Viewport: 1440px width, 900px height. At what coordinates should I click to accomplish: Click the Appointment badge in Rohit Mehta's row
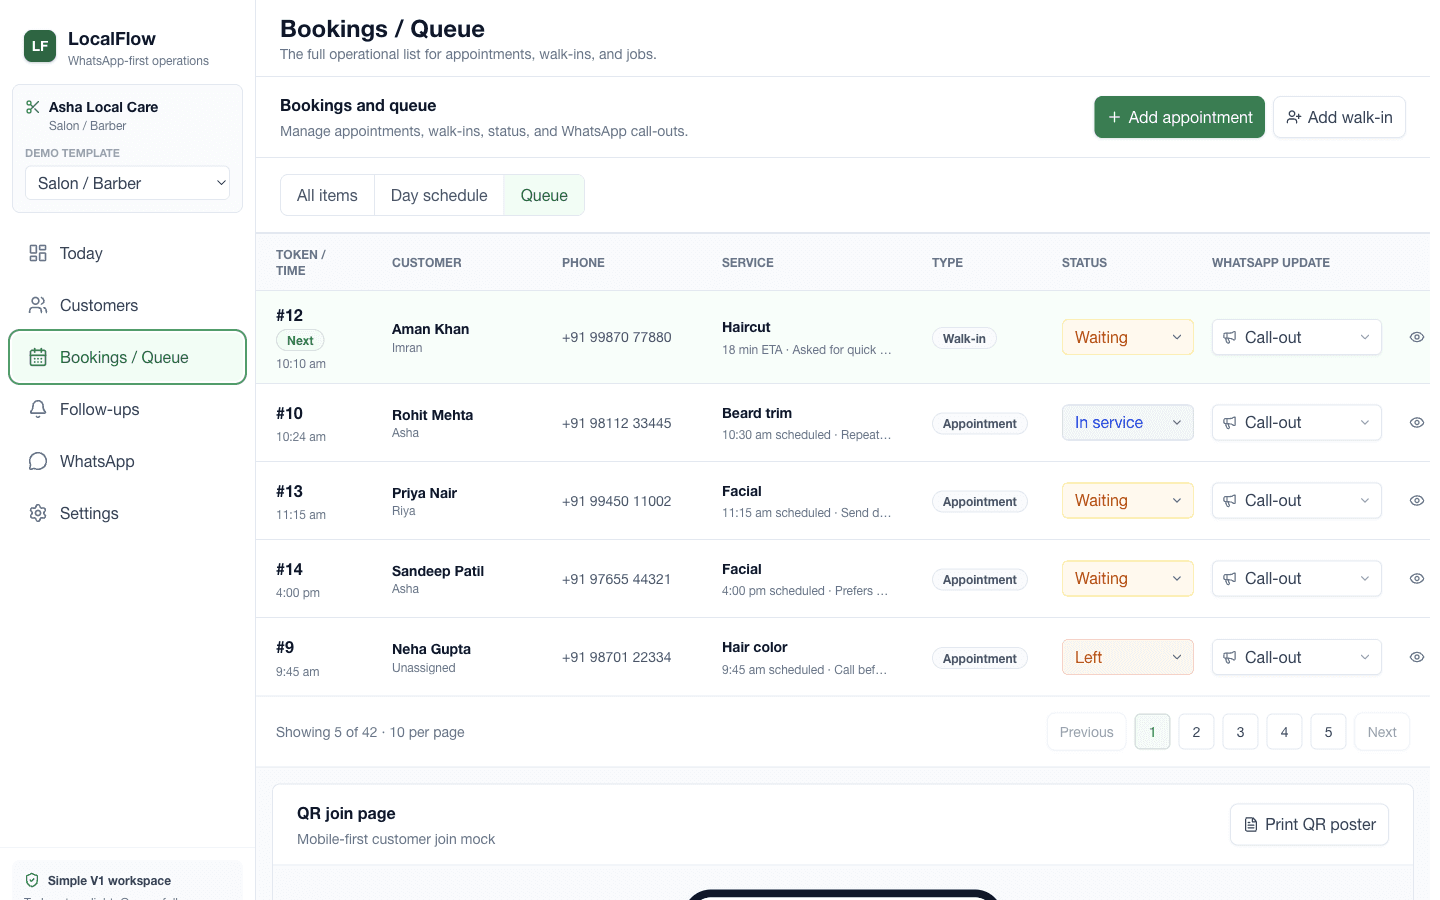tap(979, 423)
